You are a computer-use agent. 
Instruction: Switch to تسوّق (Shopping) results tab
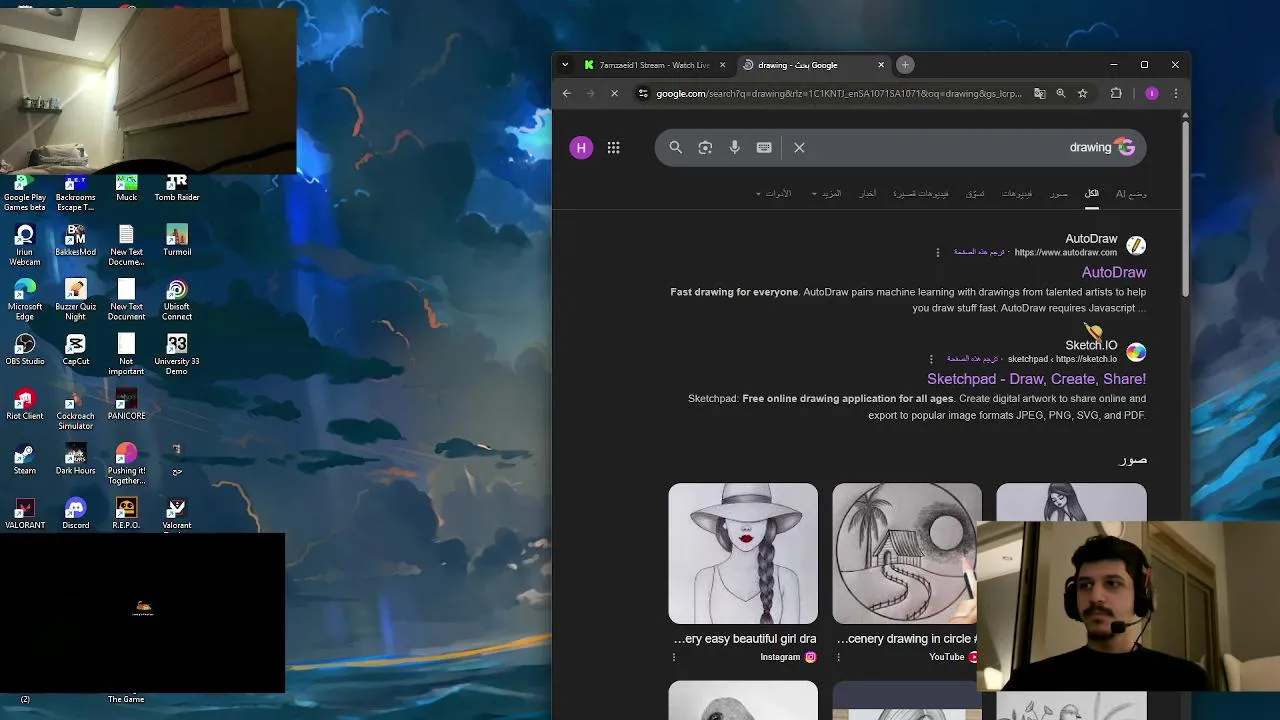pos(975,194)
